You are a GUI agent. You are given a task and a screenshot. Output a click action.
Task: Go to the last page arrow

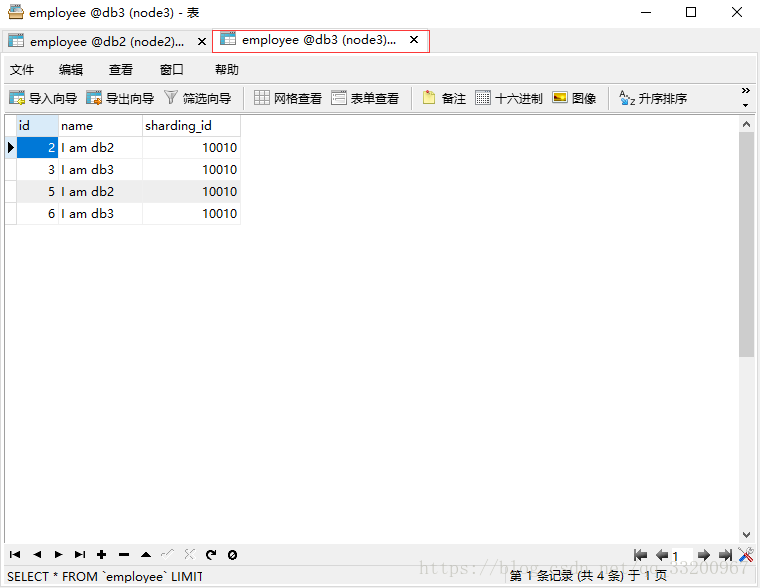(726, 555)
